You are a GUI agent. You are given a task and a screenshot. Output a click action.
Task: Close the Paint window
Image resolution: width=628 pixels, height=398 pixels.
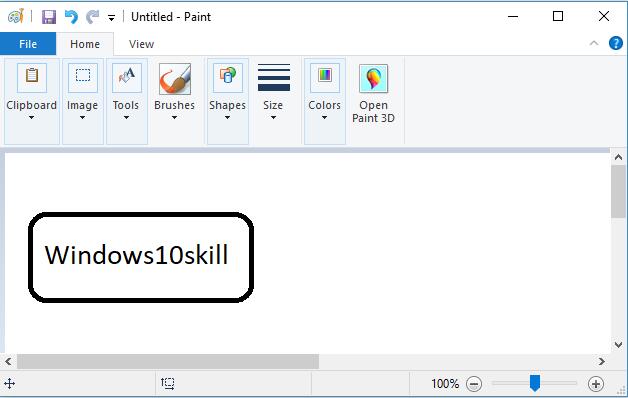(604, 16)
